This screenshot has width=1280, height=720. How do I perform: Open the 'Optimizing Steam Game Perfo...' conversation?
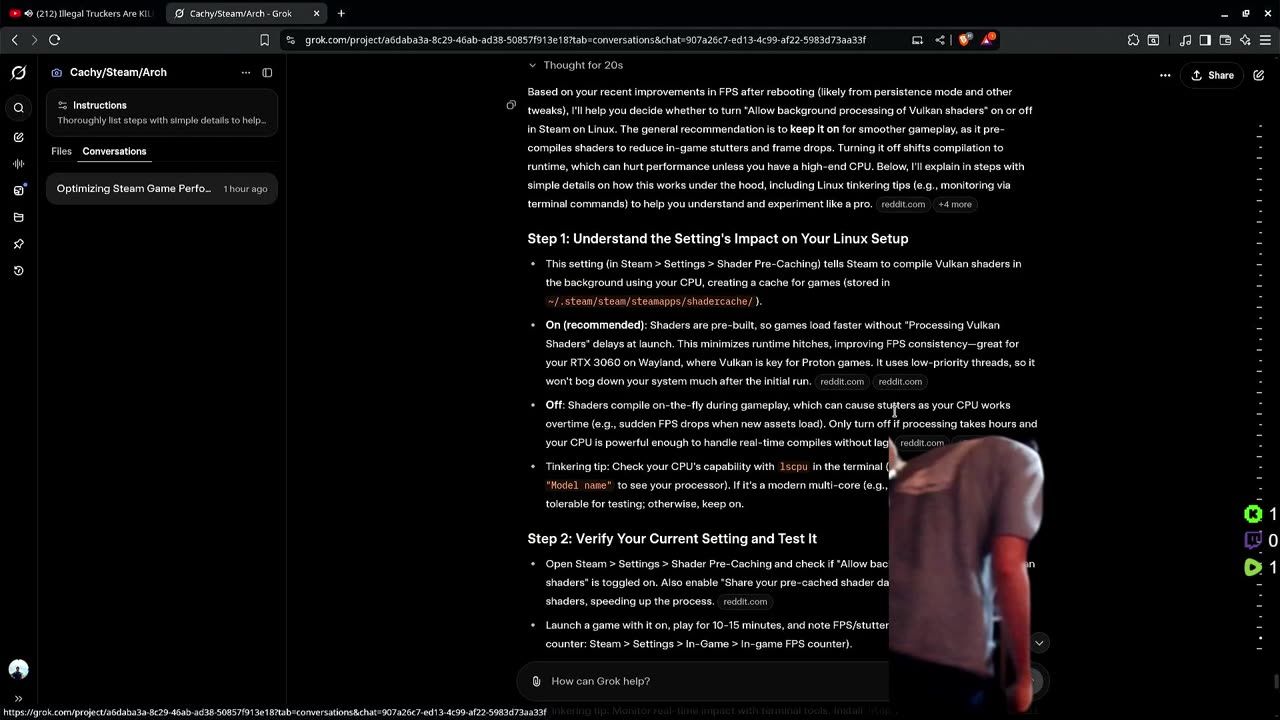click(x=162, y=188)
